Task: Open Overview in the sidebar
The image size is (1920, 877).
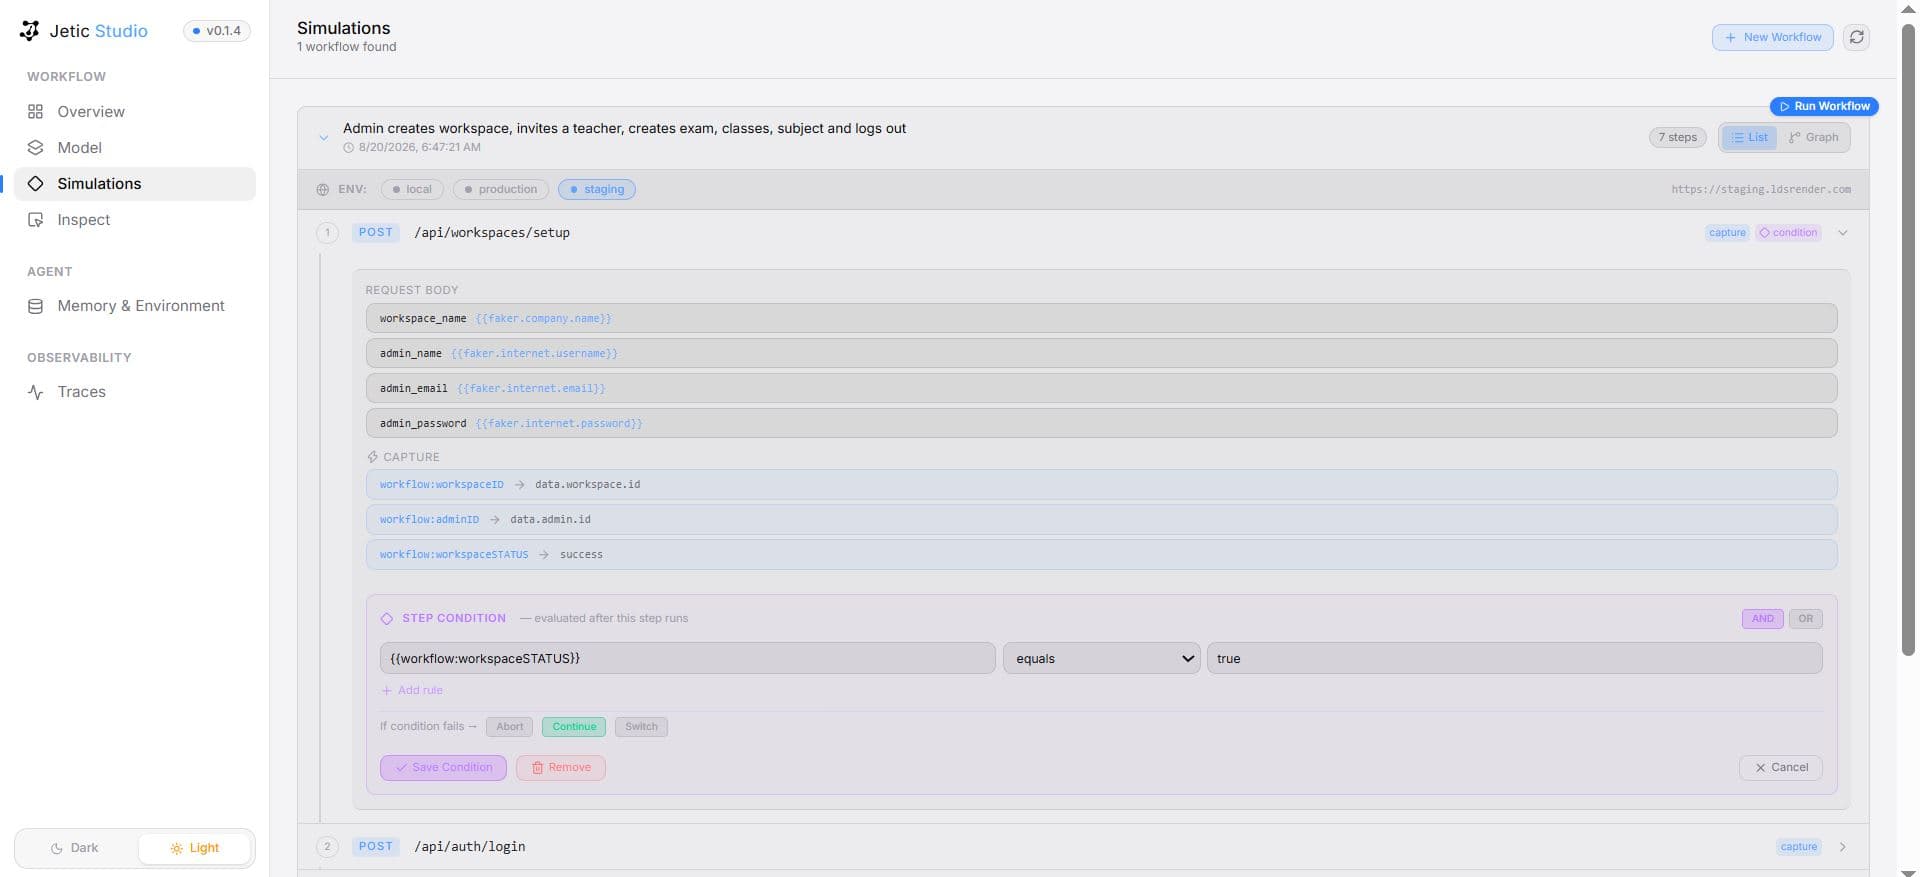Action: tap(135, 112)
